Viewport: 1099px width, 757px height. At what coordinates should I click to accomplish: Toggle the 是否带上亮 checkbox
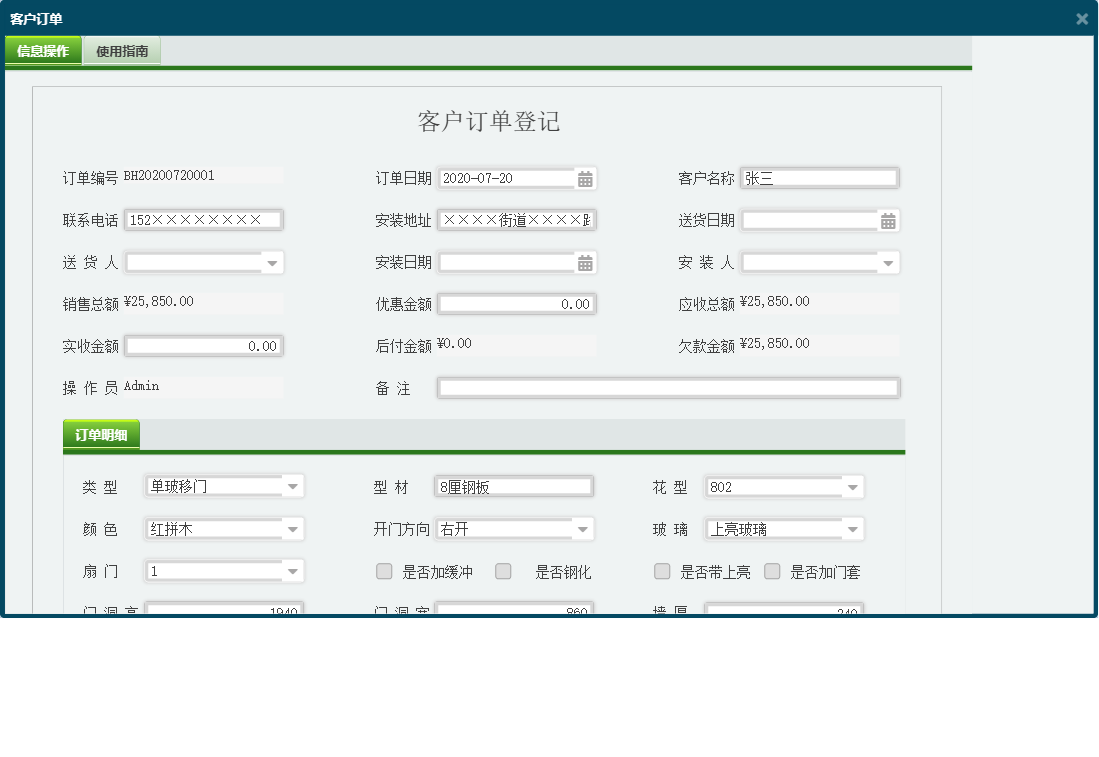[662, 571]
